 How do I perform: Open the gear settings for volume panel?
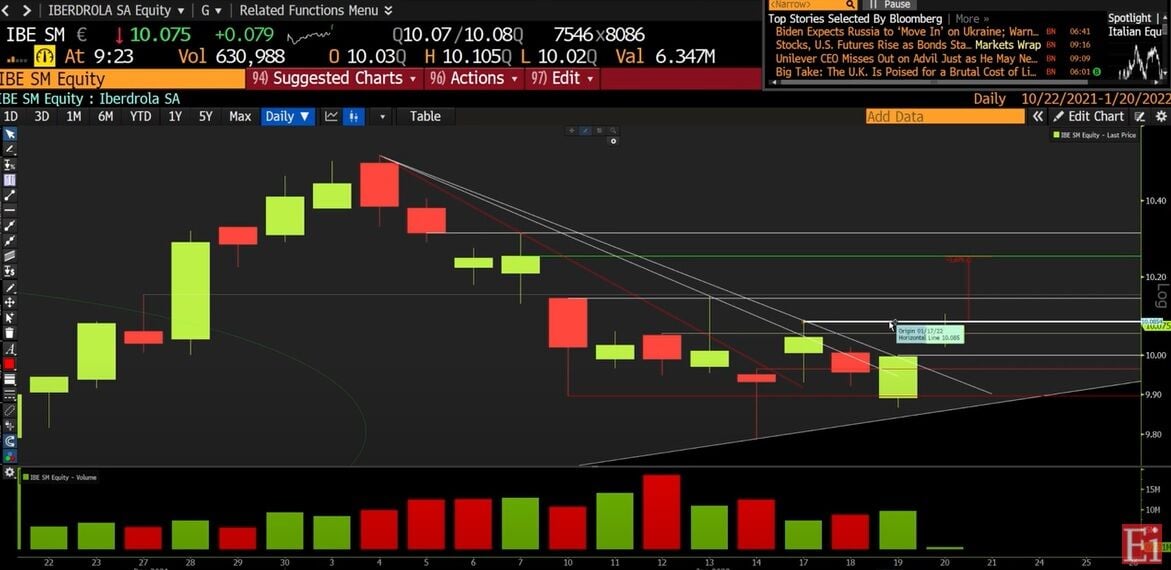[x=10, y=474]
